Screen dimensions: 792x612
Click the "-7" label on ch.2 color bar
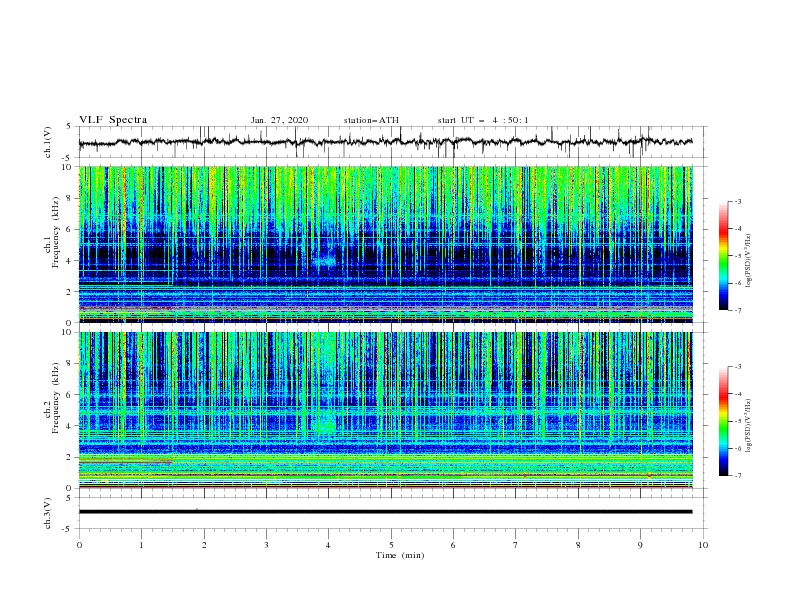[738, 476]
